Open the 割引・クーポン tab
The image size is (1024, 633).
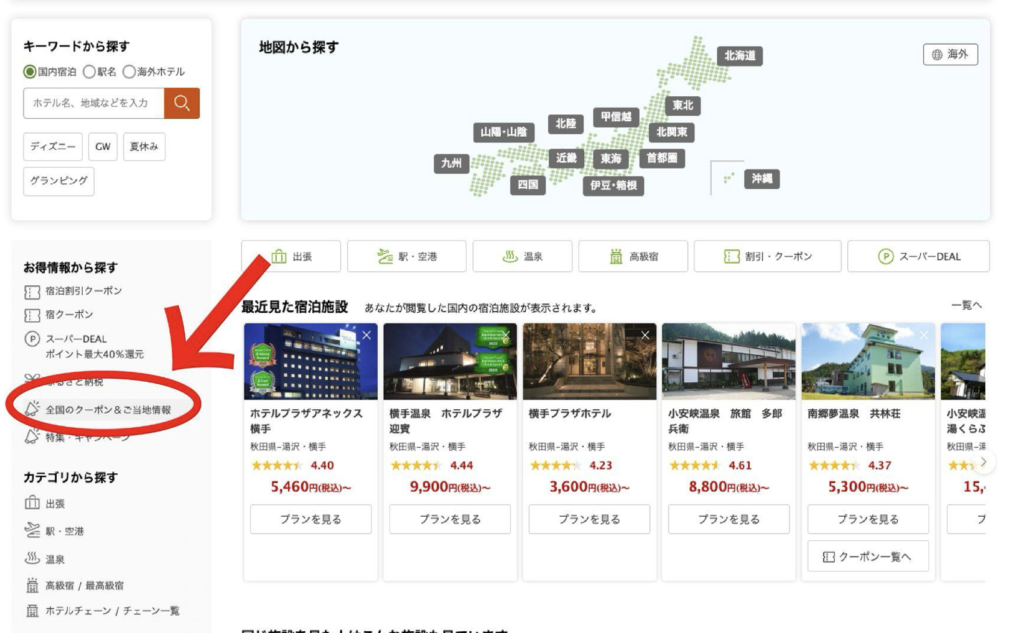click(767, 256)
